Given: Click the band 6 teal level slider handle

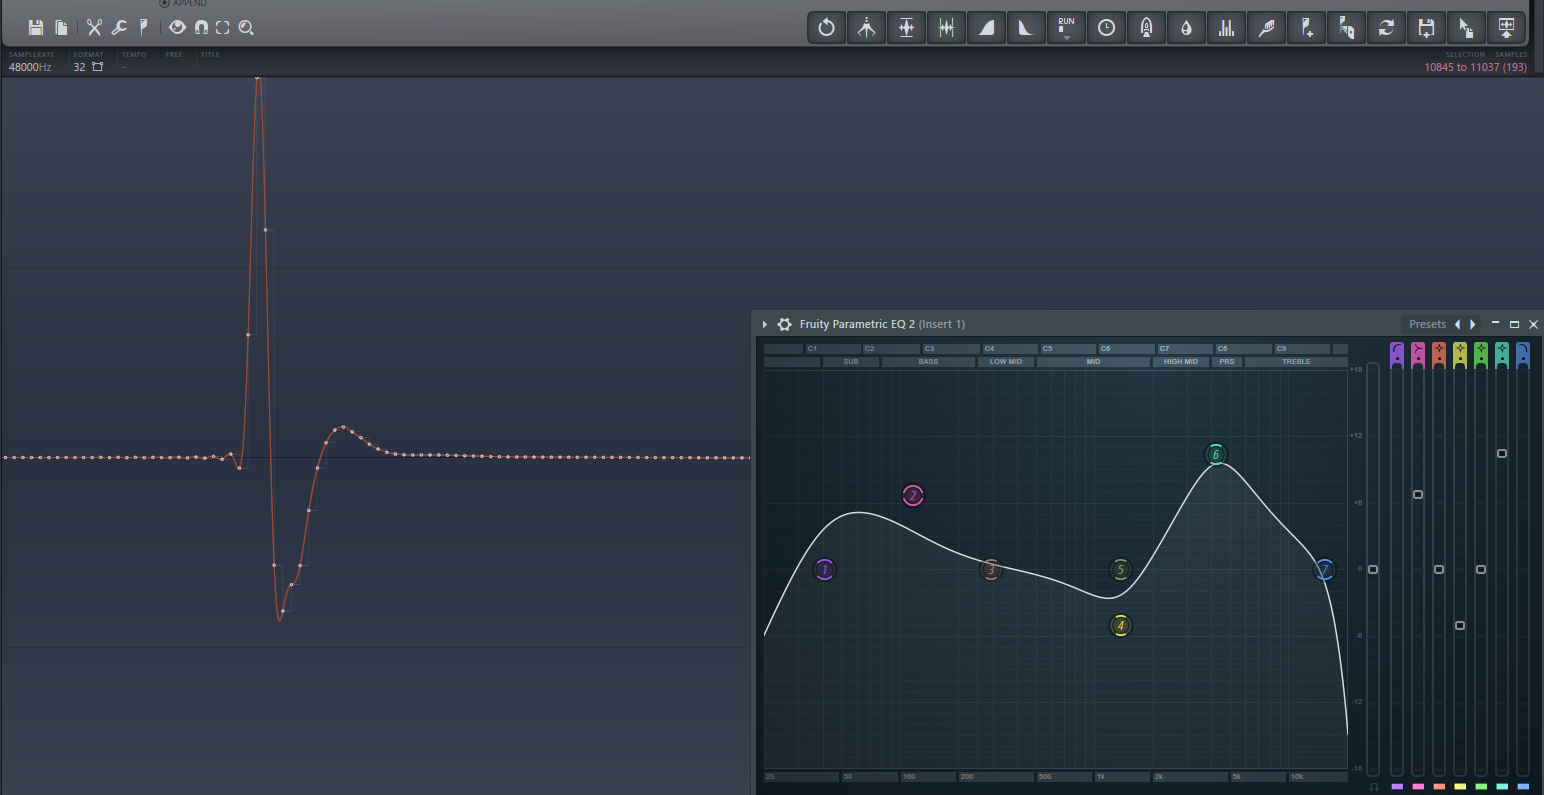Looking at the screenshot, I should tap(1502, 454).
